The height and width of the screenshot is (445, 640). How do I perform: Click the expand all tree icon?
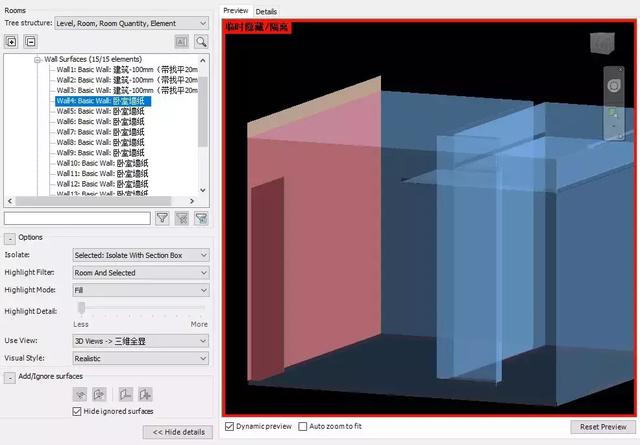click(11, 41)
